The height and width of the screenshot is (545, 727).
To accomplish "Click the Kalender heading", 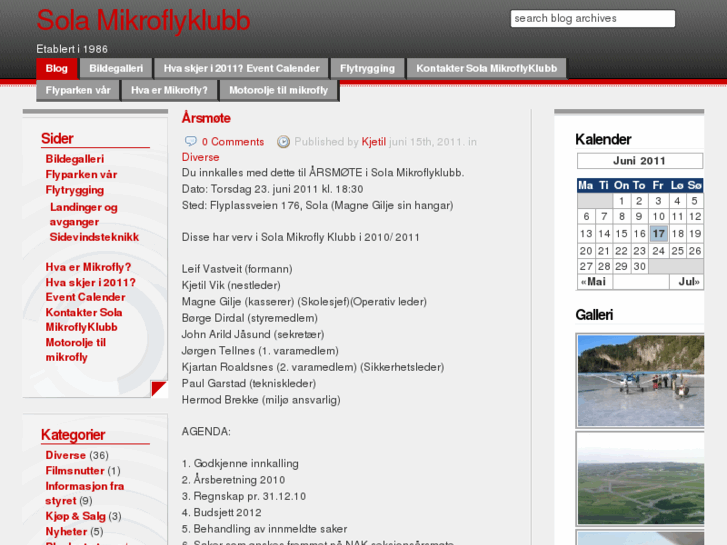I will [x=603, y=139].
